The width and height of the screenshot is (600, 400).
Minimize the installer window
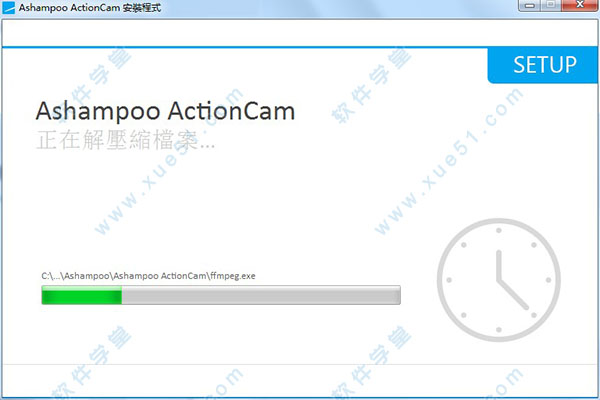[530, 5]
